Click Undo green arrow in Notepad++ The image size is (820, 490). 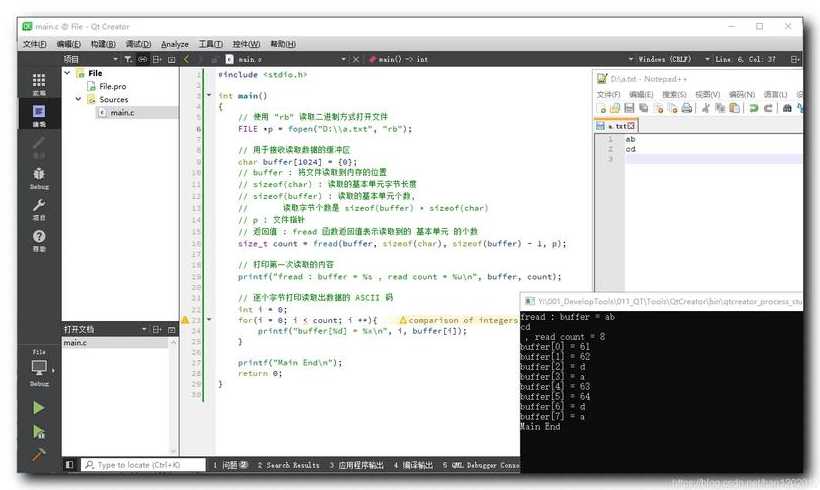click(754, 108)
